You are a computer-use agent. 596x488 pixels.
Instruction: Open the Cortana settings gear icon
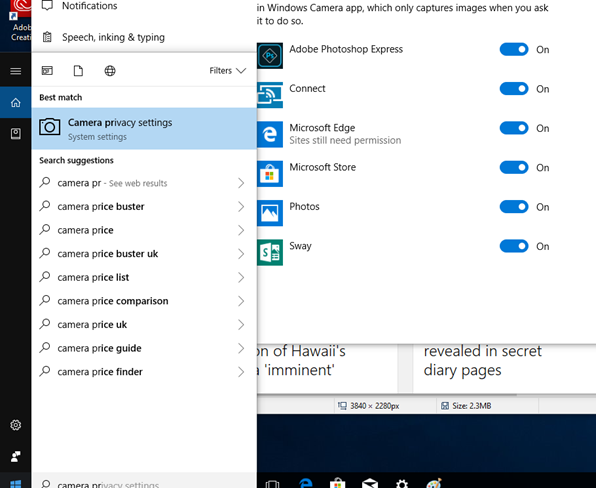click(16, 425)
